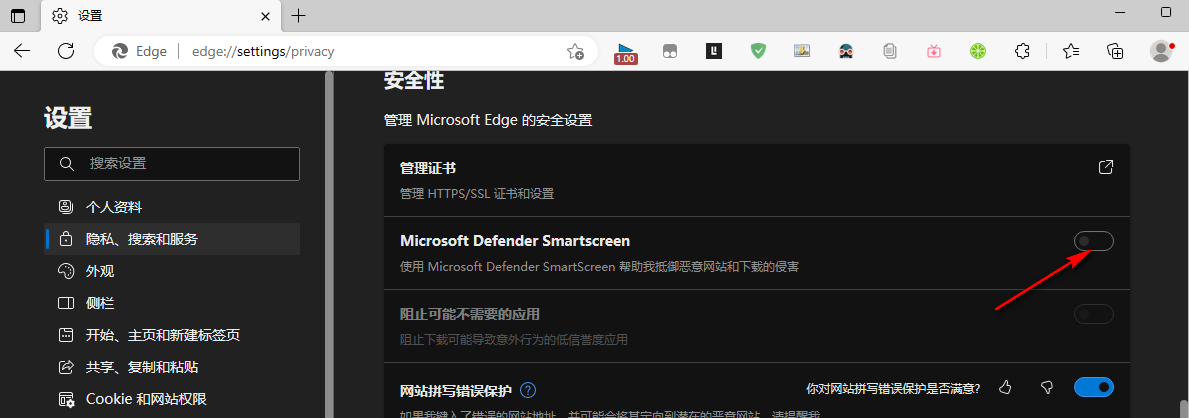Screen dimensions: 1189x418
Task: Open the user profile avatar
Action: (x=1161, y=51)
